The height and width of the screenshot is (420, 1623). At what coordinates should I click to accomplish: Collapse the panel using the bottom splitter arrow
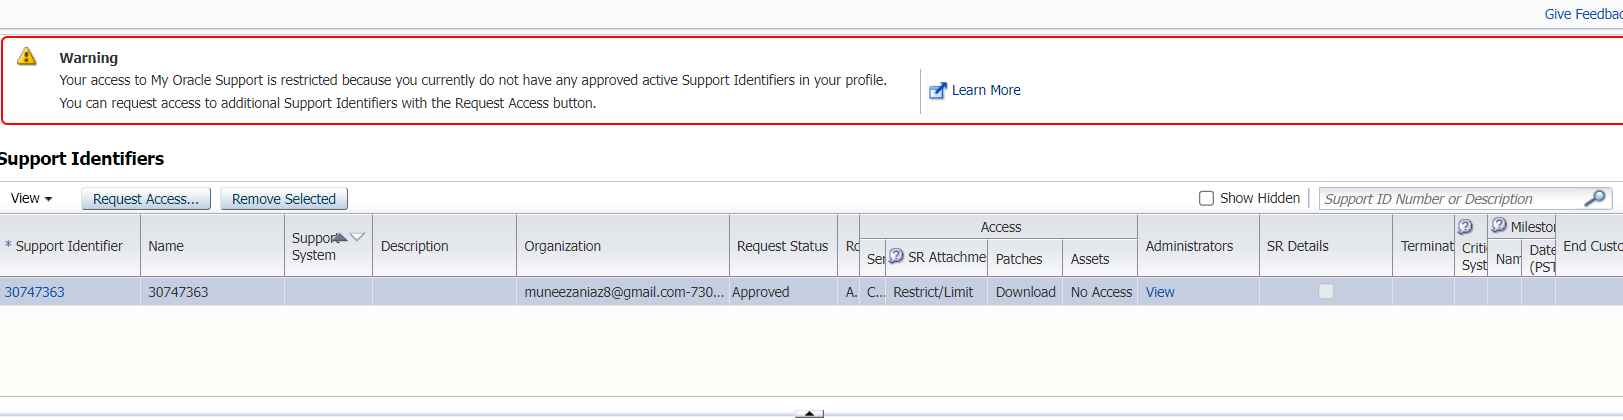pos(809,414)
